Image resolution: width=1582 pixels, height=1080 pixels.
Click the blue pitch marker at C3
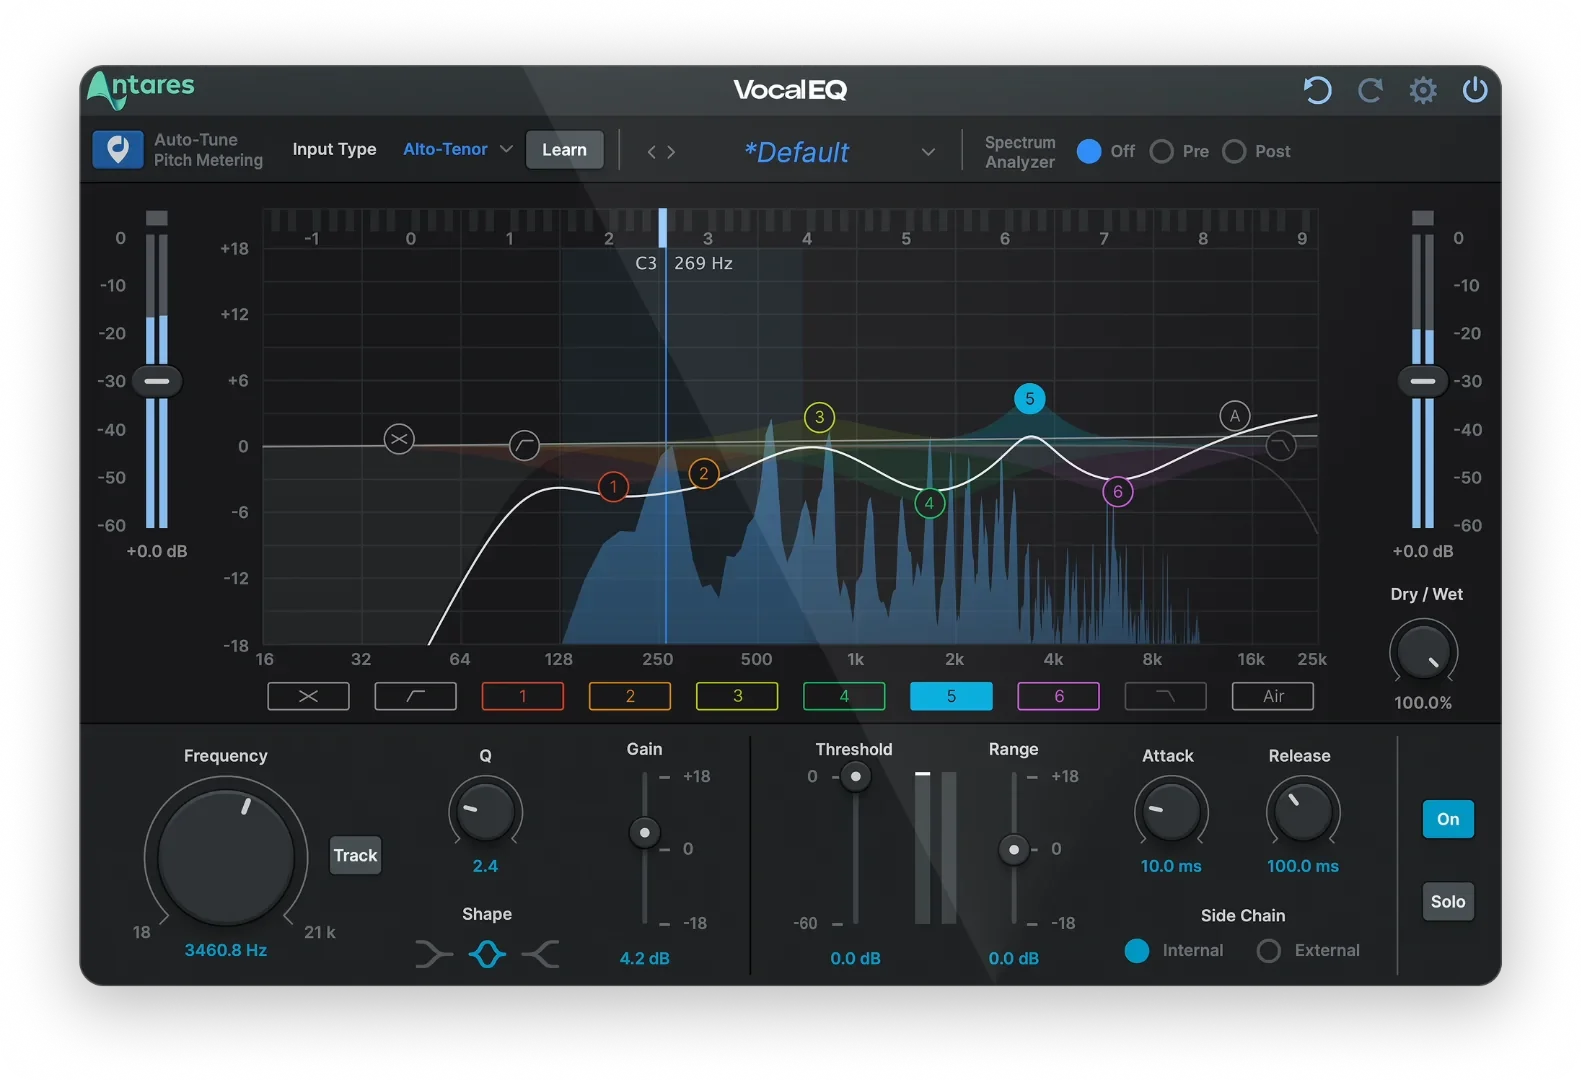pyautogui.click(x=662, y=228)
